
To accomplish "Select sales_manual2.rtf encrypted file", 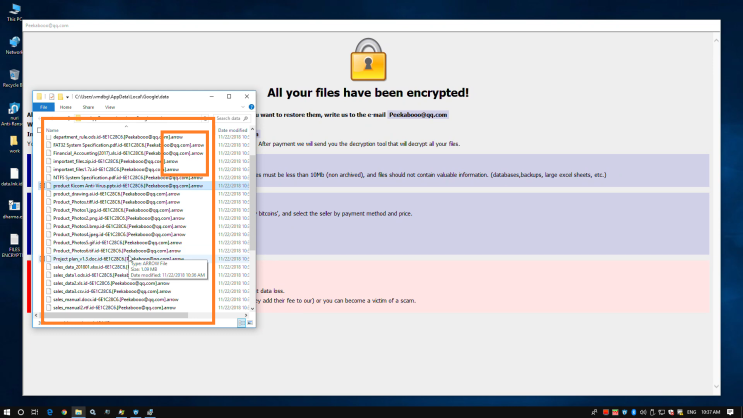I will click(114, 308).
